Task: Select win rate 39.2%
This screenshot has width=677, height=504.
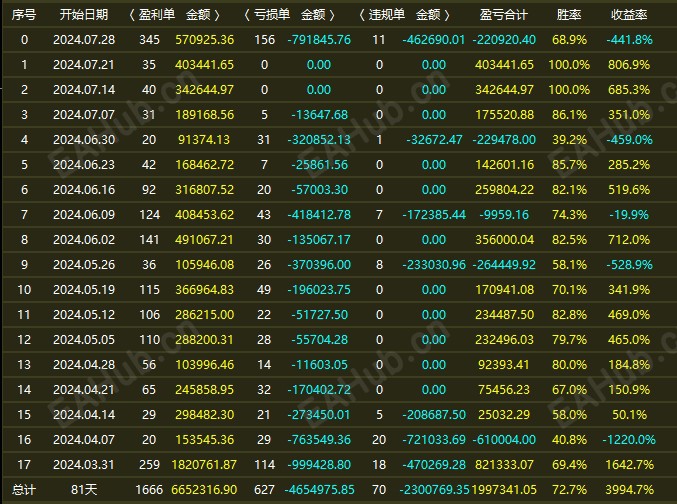Action: [569, 140]
